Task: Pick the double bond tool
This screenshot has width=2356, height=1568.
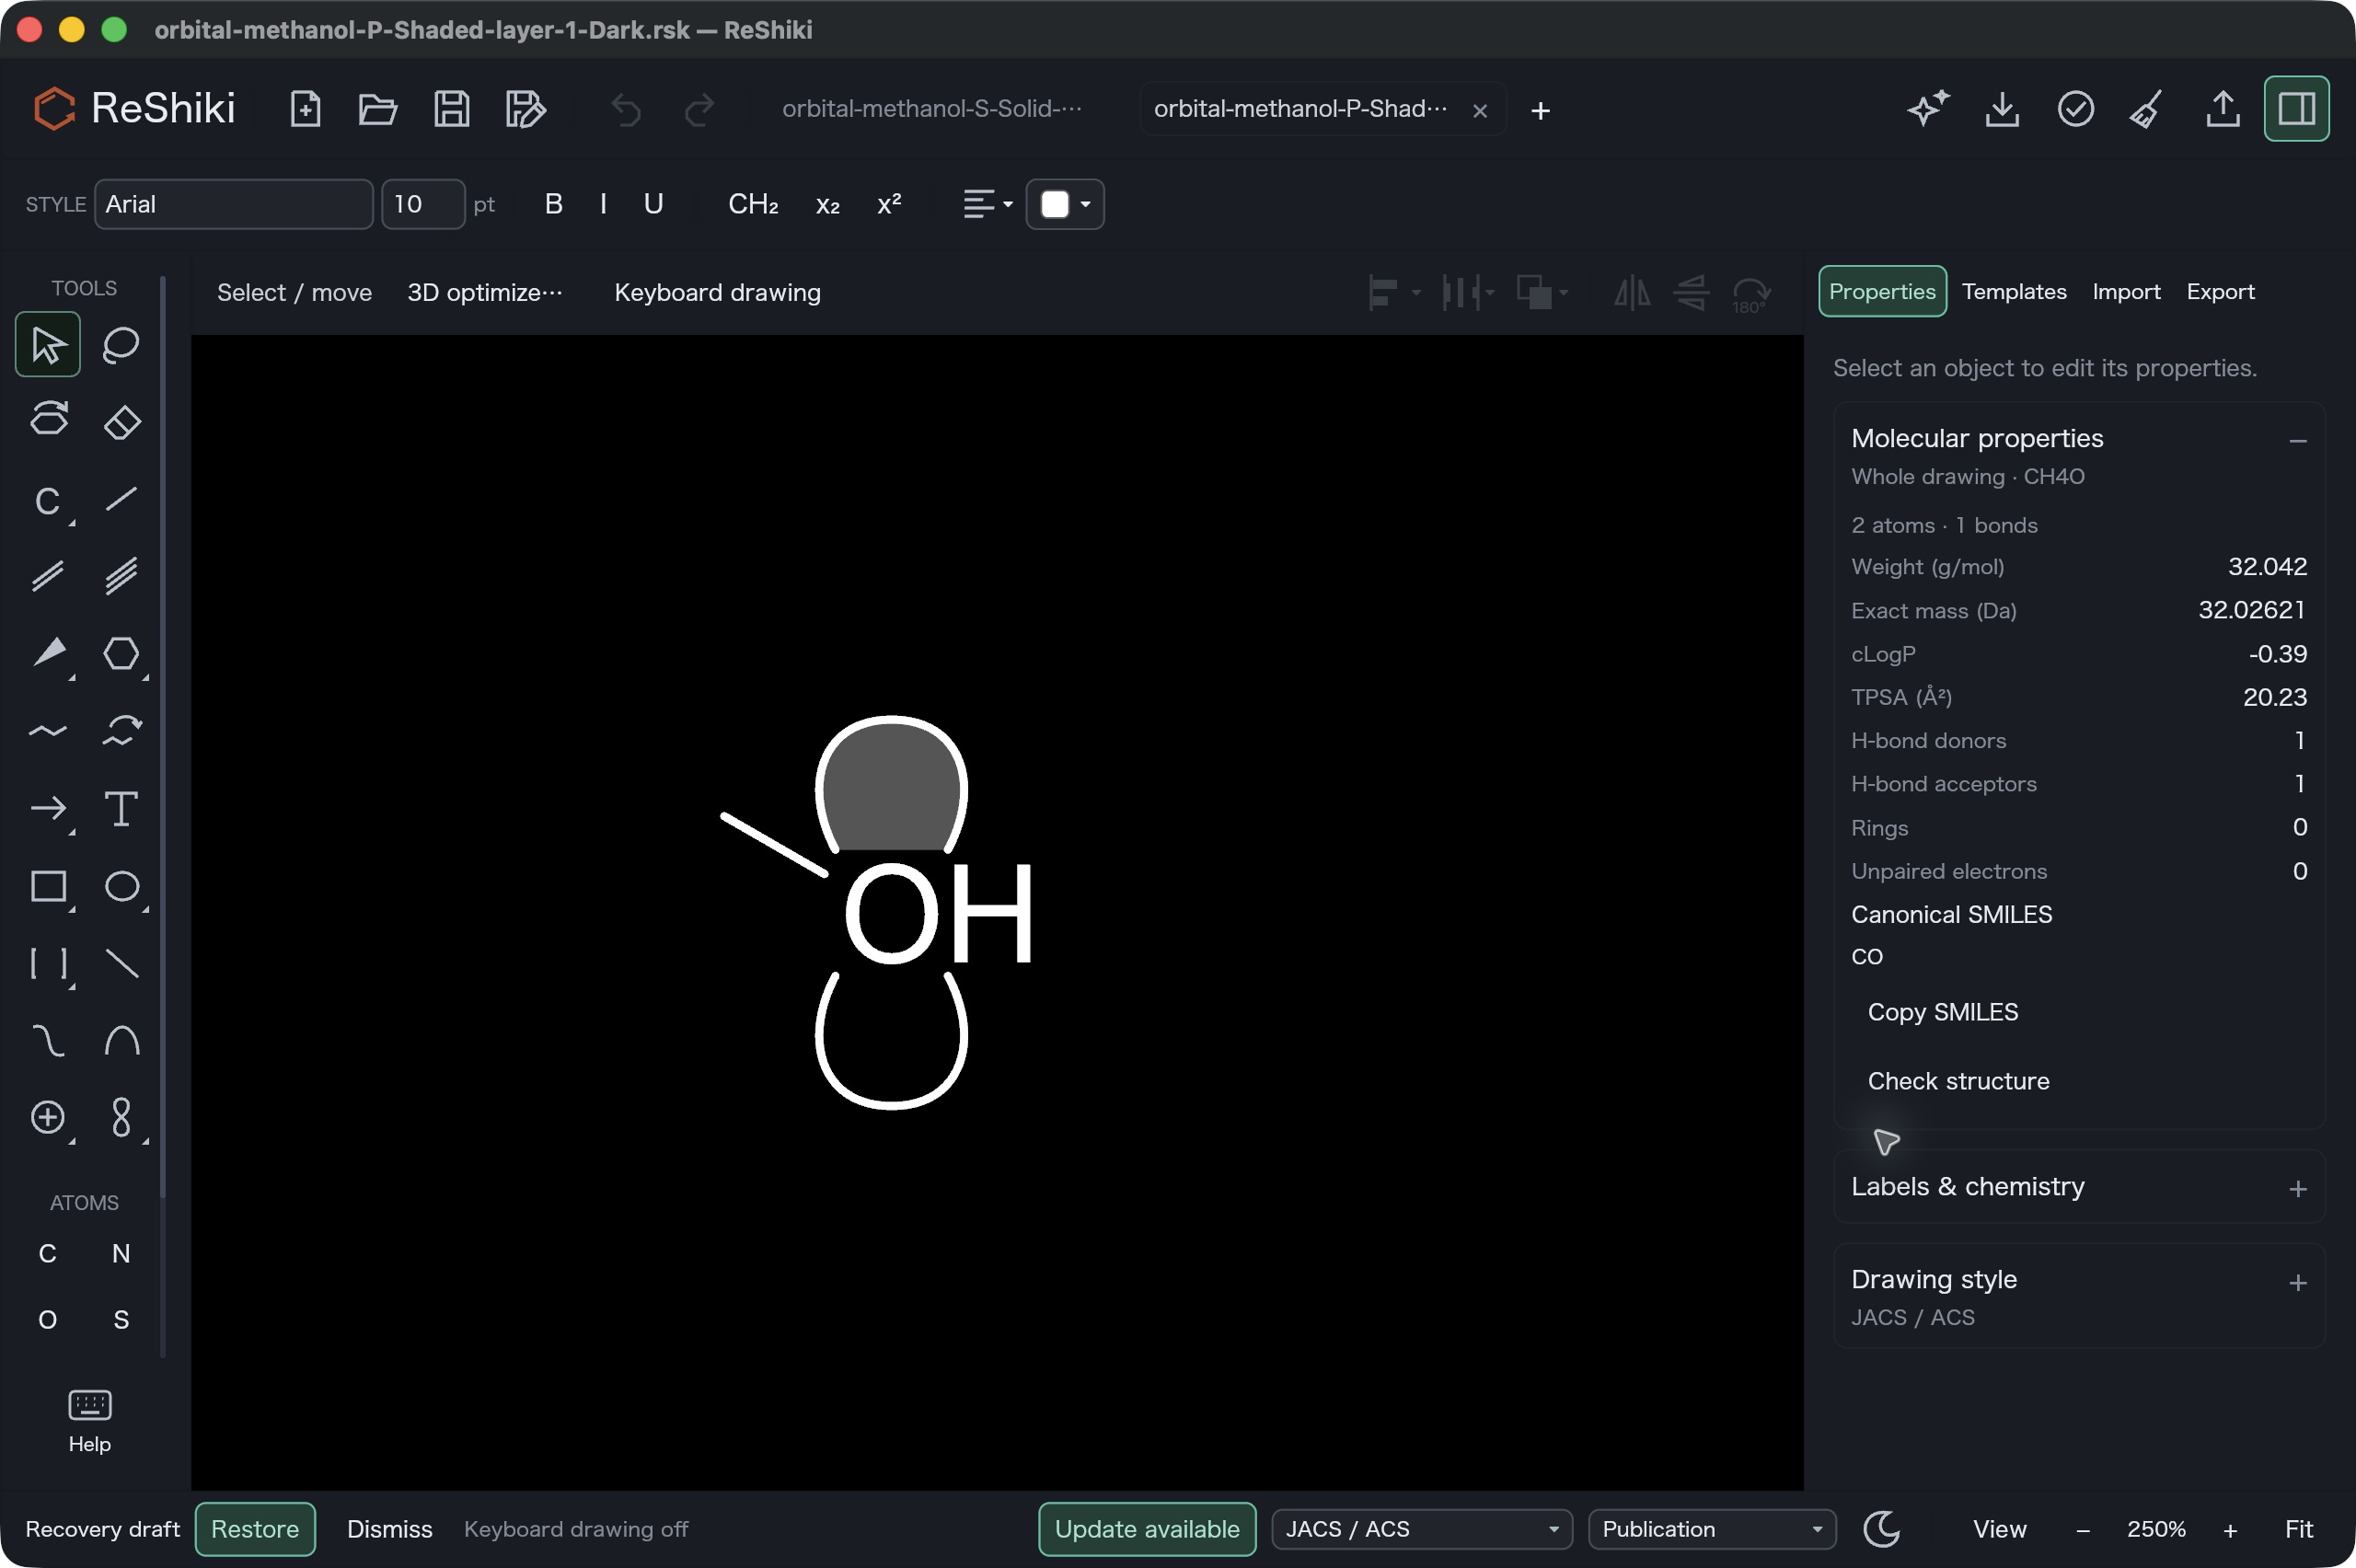Action: pyautogui.click(x=48, y=575)
